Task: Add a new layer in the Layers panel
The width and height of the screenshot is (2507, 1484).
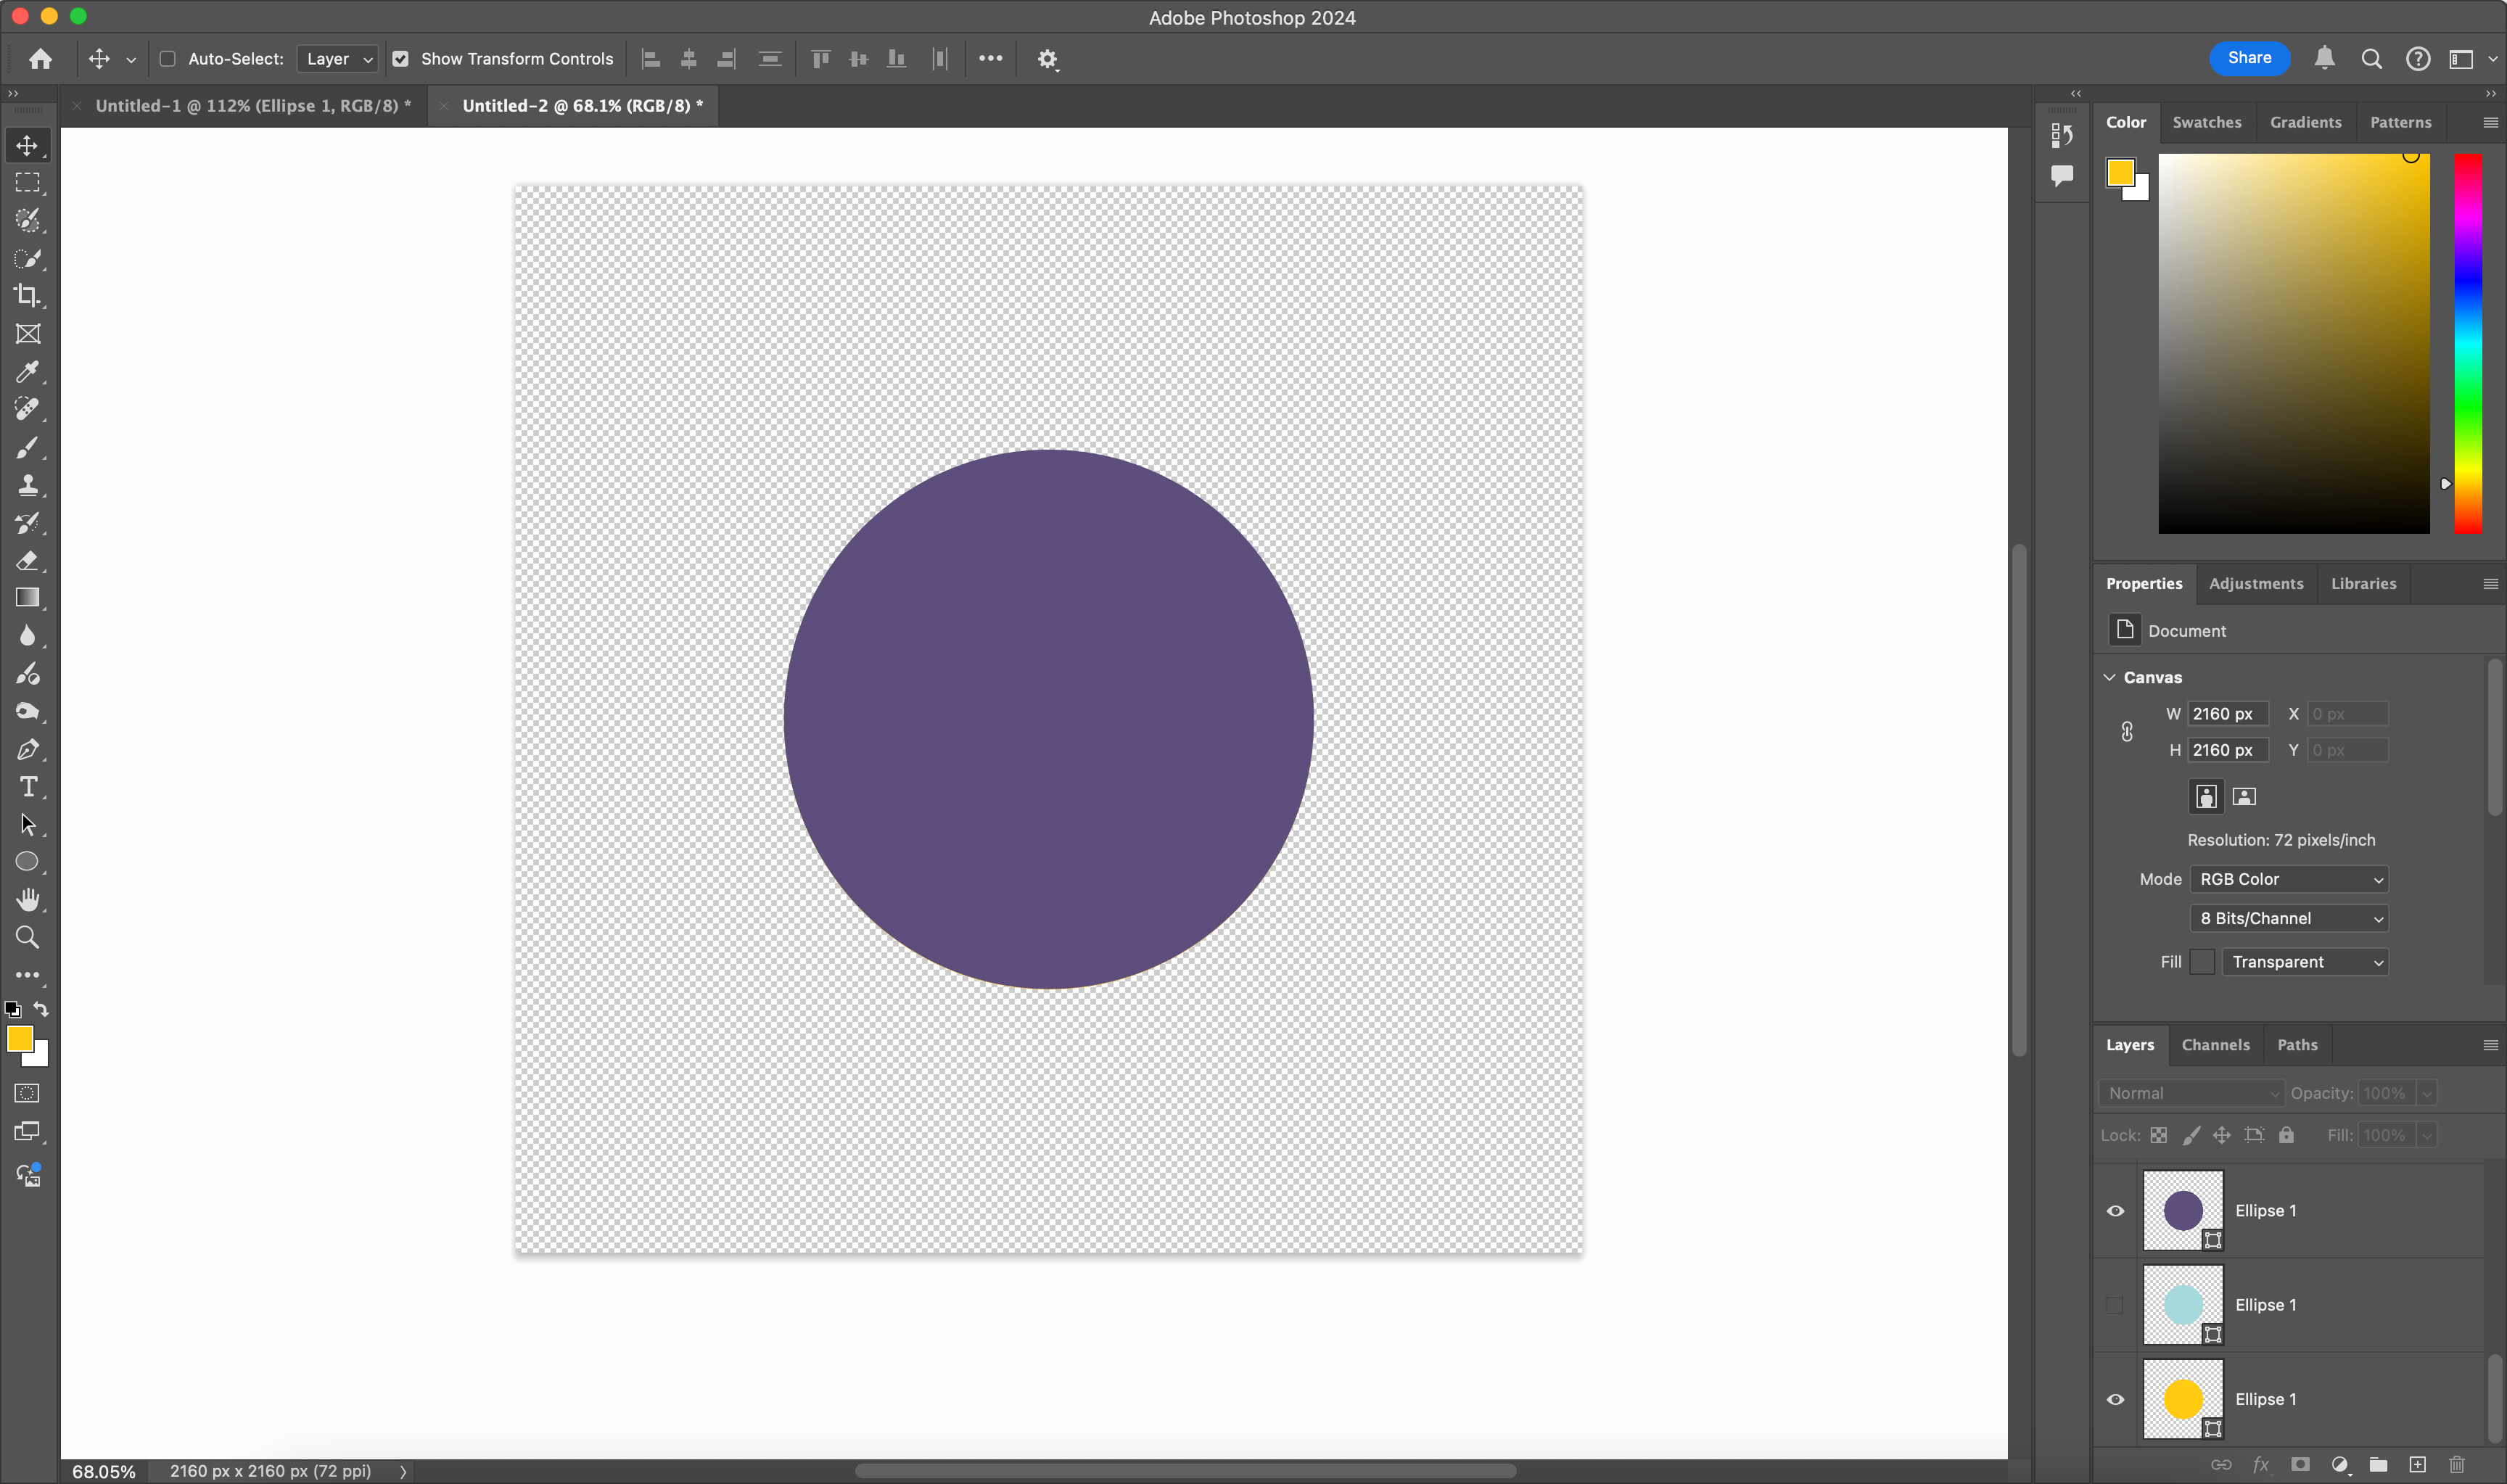Action: 2418,1463
